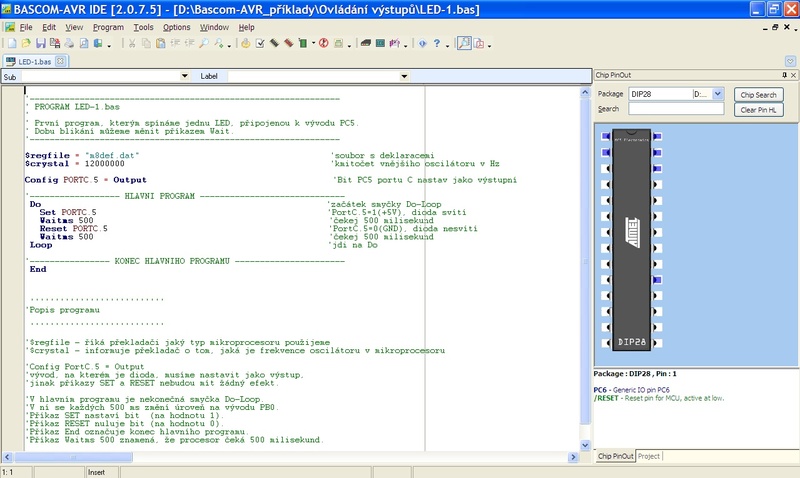Click the Save As toolbar icon
800x478 pixels.
click(x=55, y=43)
